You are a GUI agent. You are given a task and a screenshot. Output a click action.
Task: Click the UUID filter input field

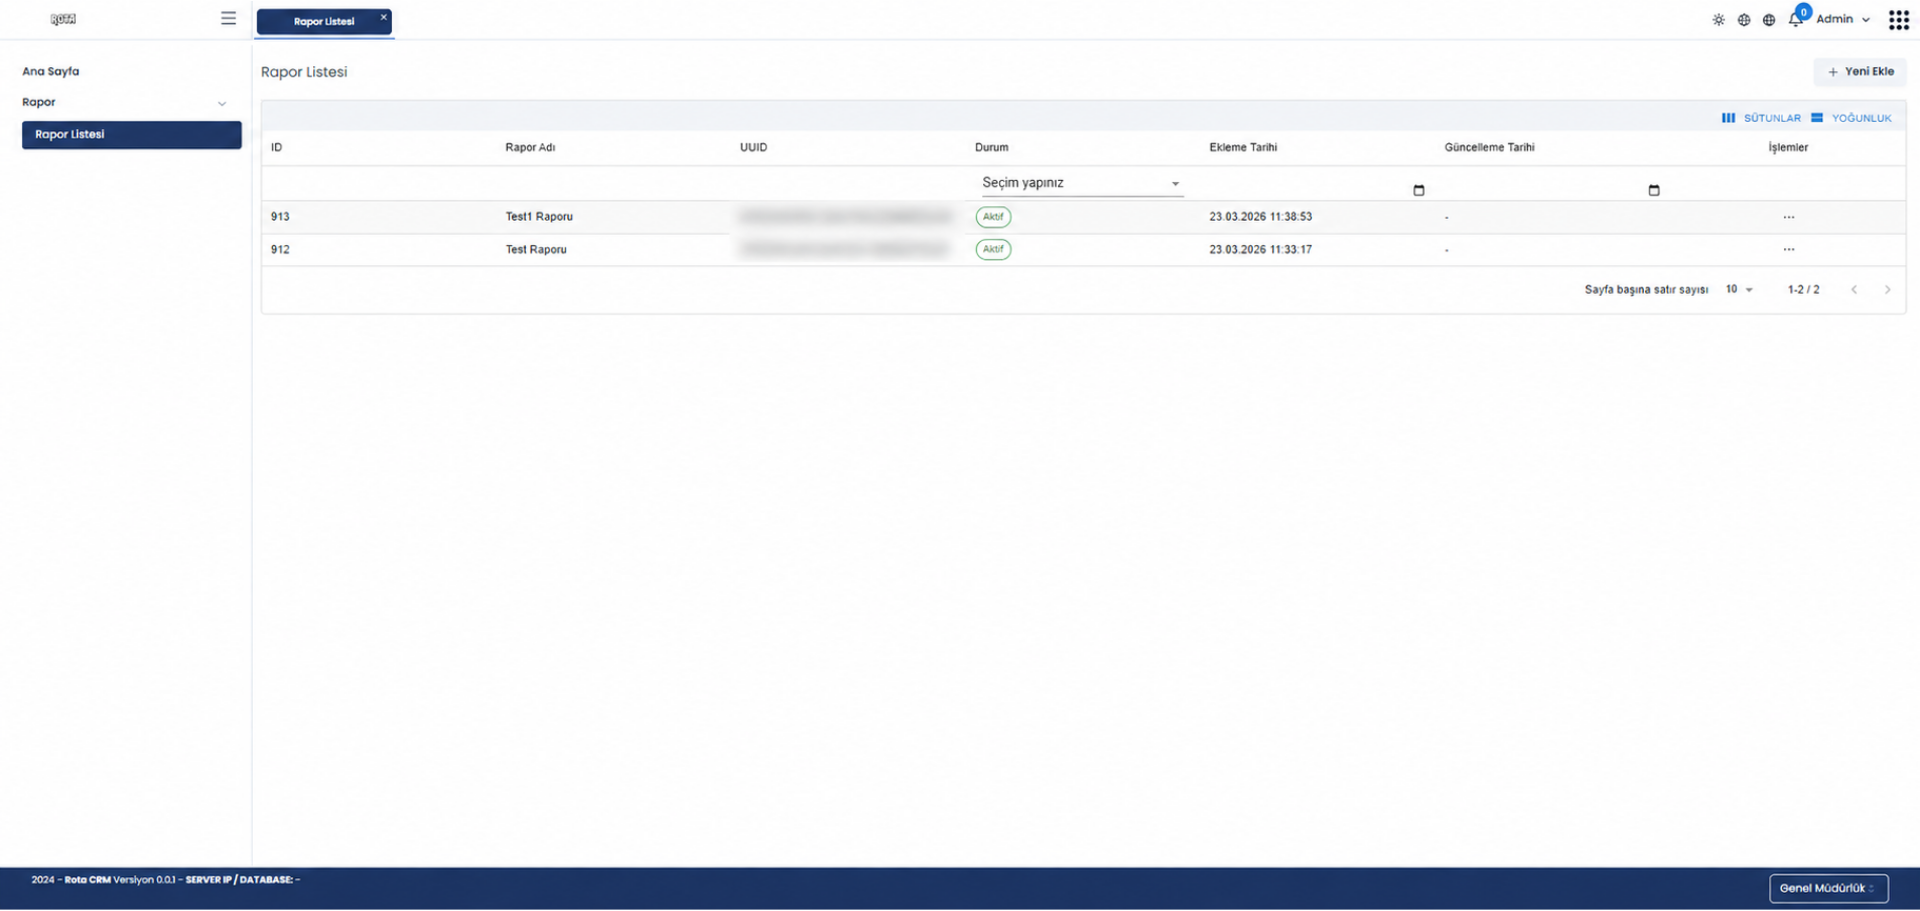[x=848, y=184]
